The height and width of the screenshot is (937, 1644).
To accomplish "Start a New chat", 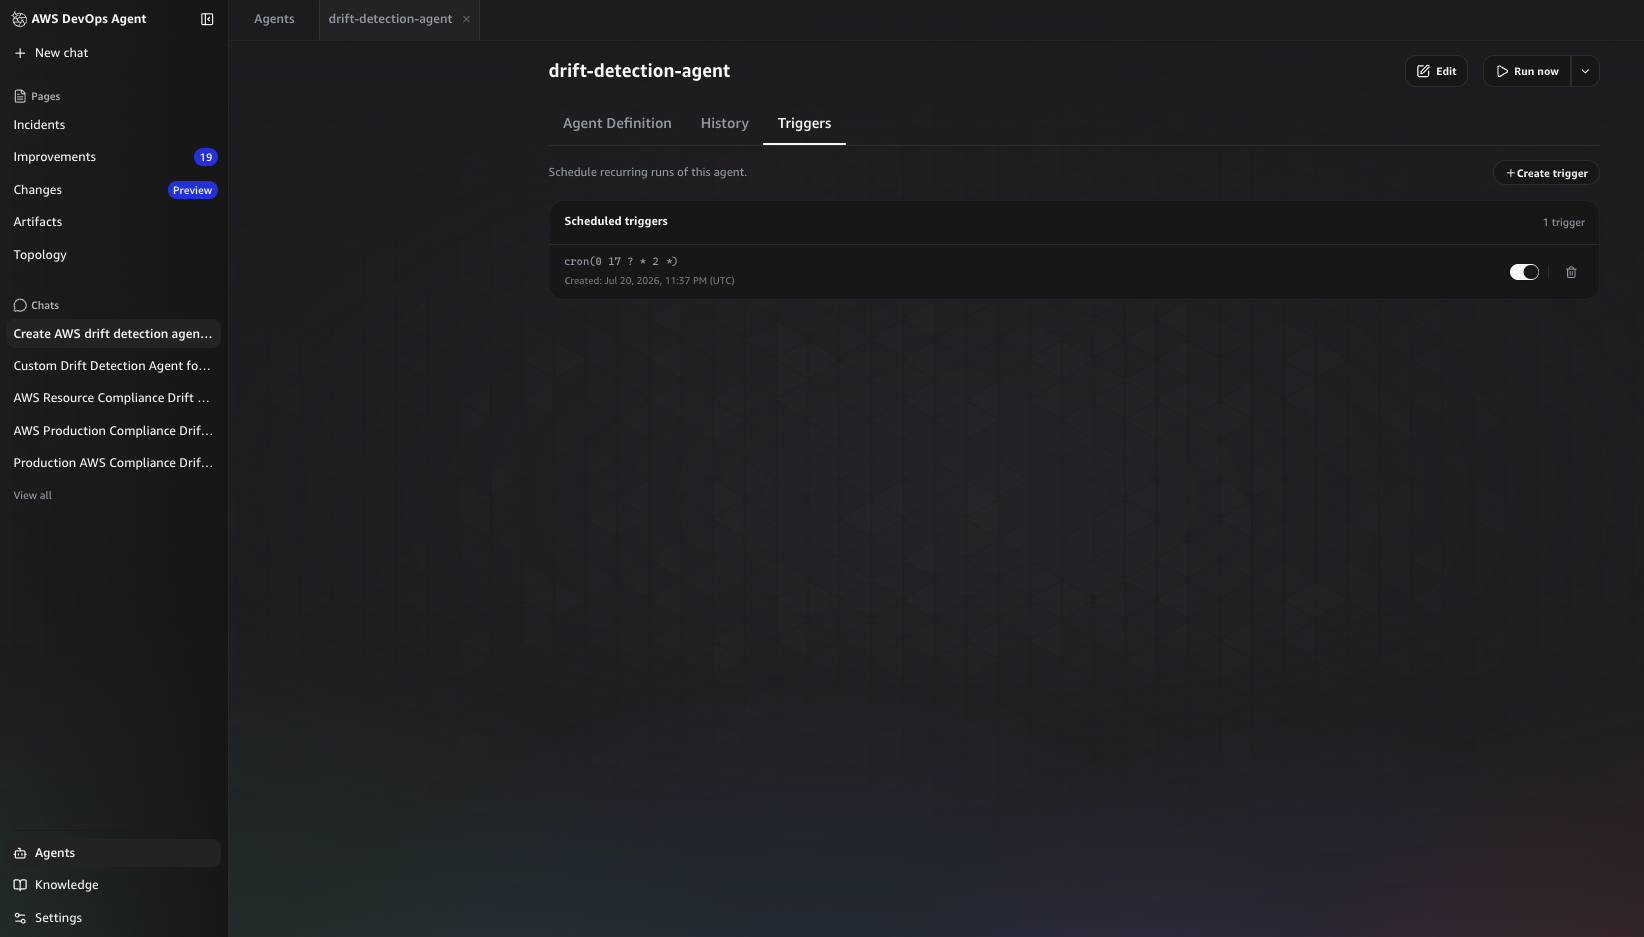I will (52, 53).
